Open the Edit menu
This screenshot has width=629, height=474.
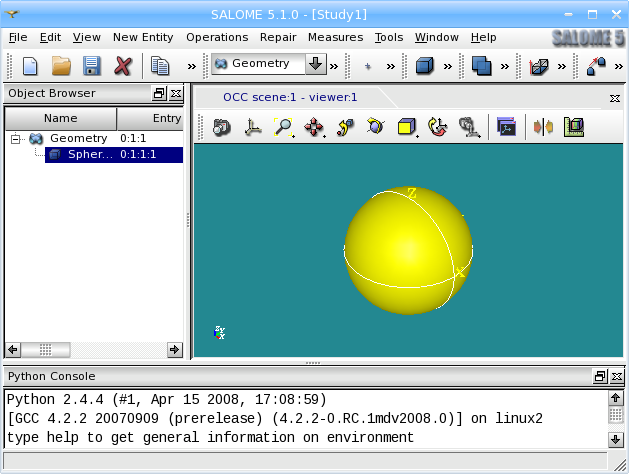point(50,37)
